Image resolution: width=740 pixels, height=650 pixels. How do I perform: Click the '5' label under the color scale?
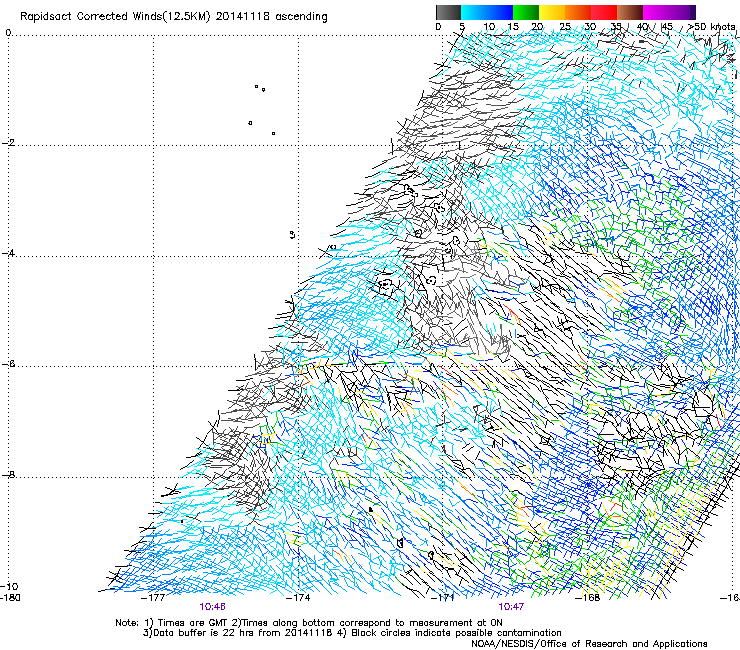462,27
